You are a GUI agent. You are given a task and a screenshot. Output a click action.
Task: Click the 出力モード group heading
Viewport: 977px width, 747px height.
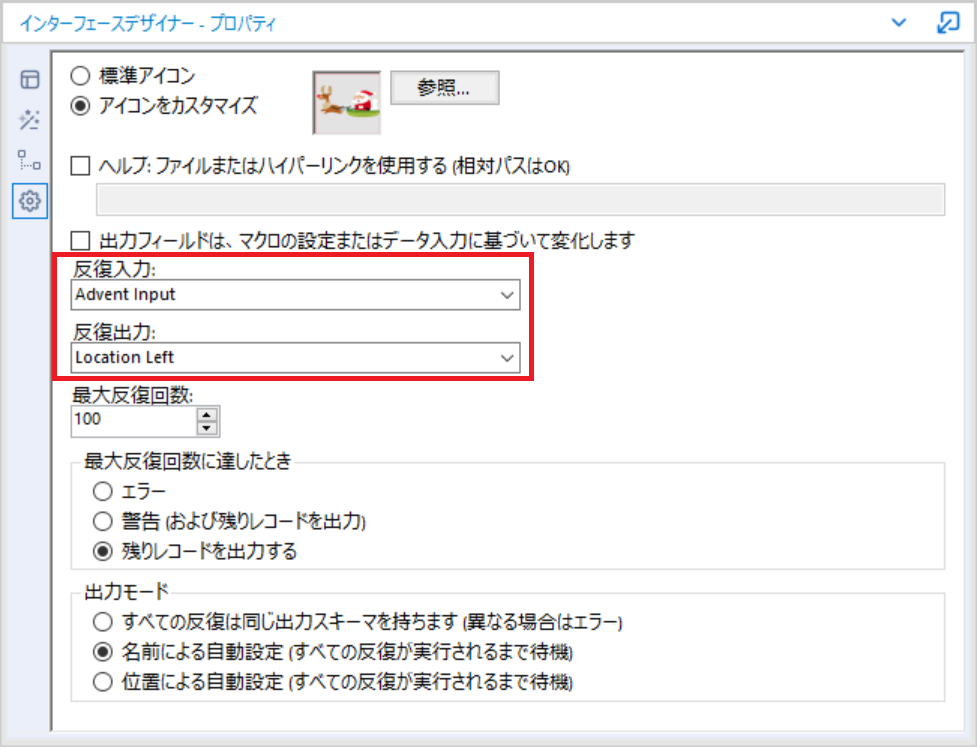pyautogui.click(x=126, y=591)
